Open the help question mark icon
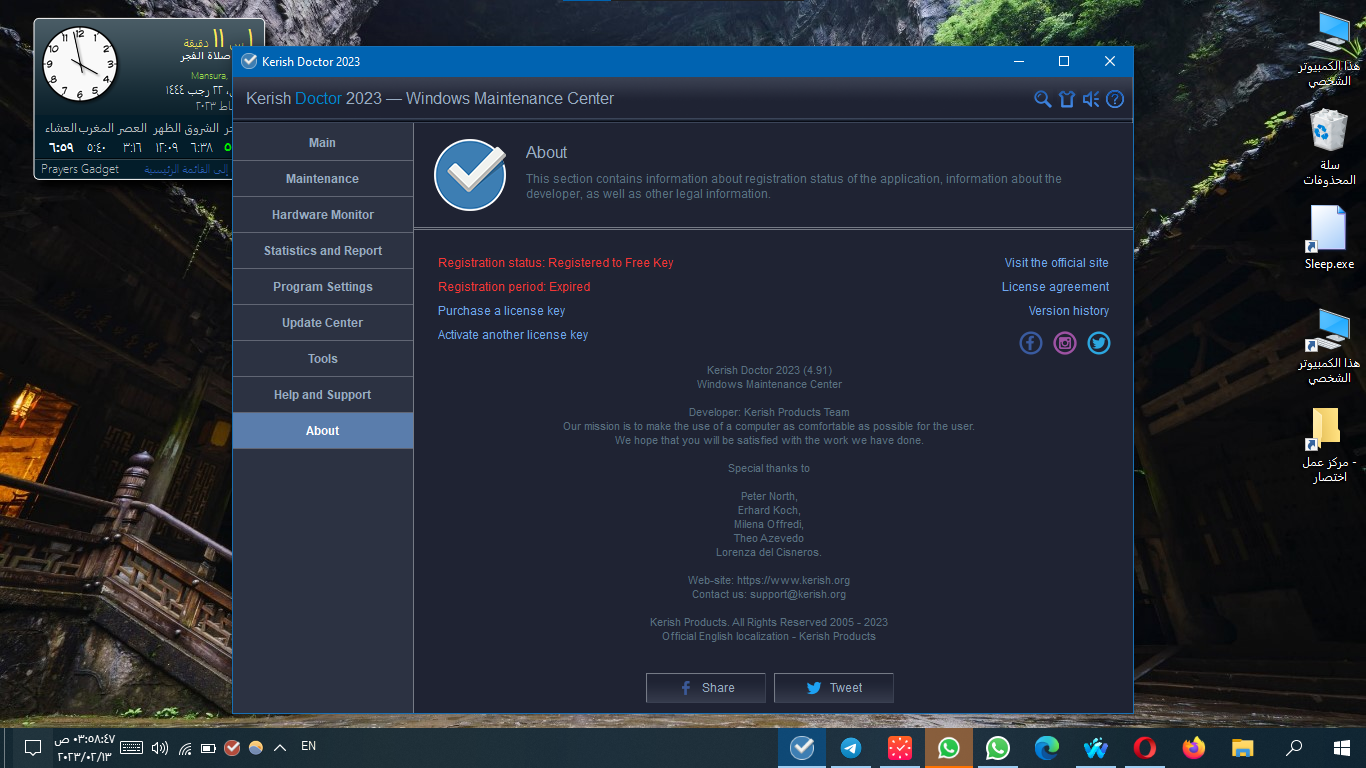 point(1115,99)
